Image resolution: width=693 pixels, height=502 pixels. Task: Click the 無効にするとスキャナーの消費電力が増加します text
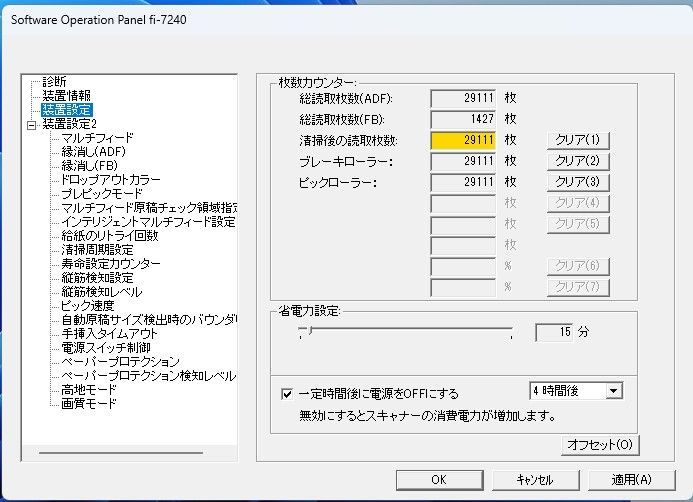(x=427, y=416)
